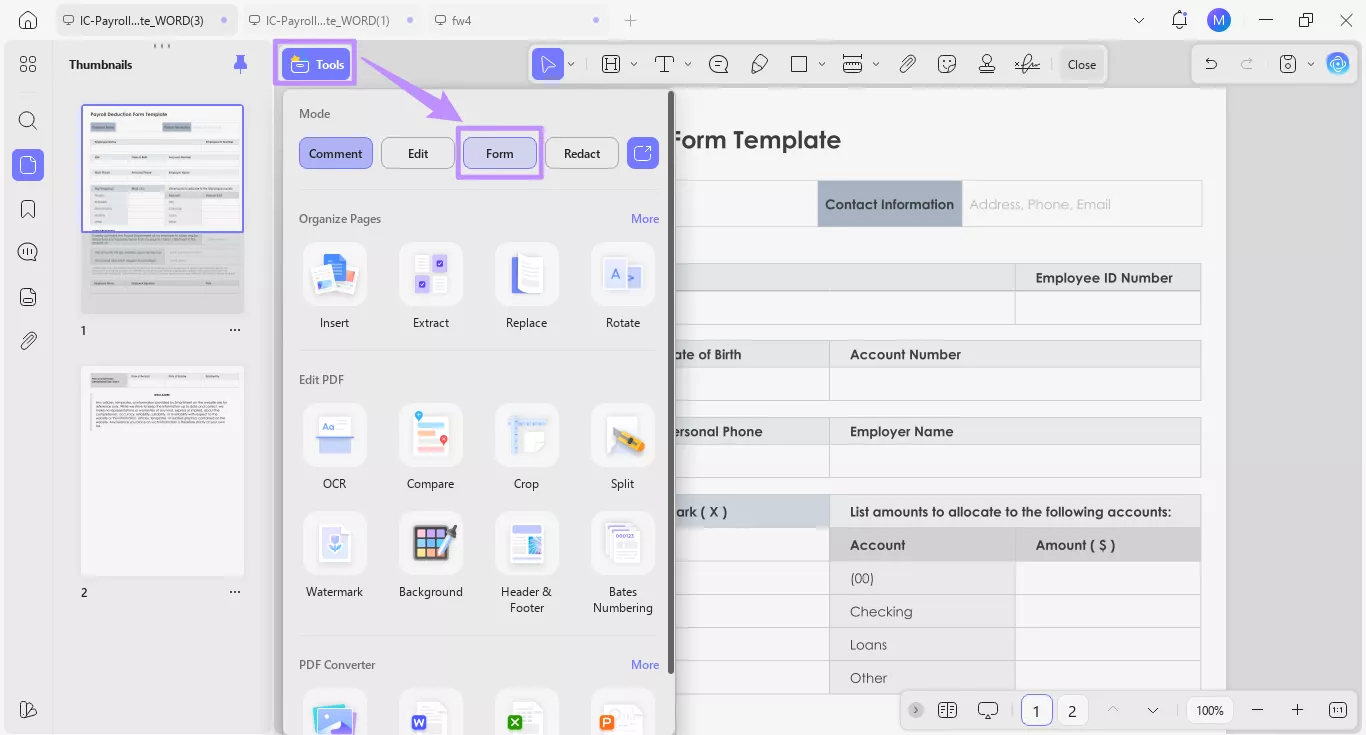
Task: Click the Signature tool
Action: (1026, 63)
